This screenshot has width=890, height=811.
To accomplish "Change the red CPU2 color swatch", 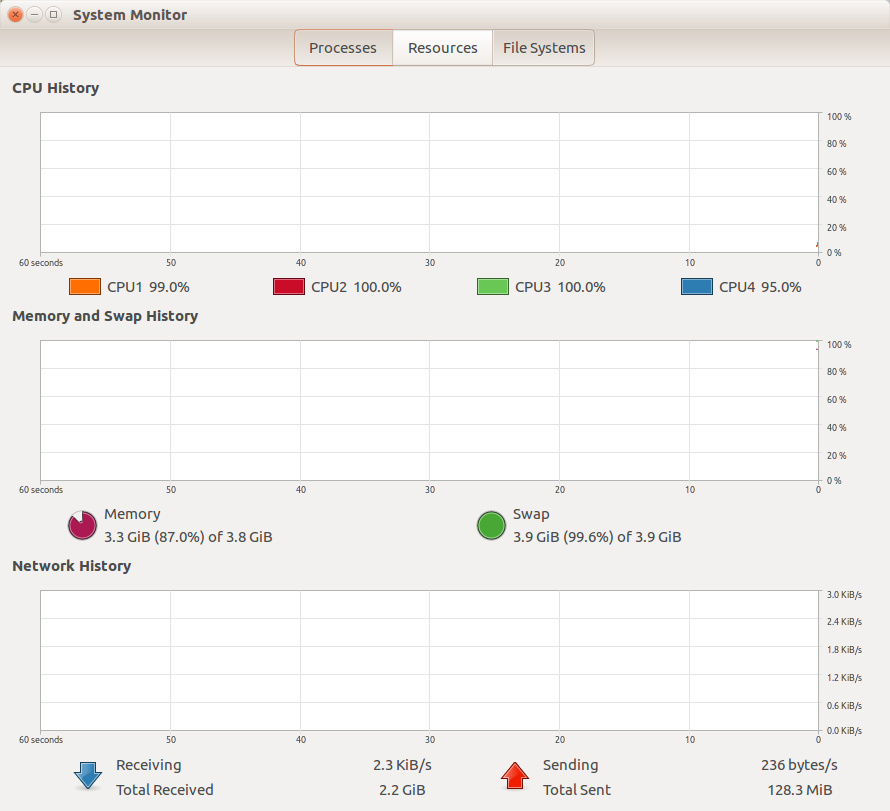I will (x=289, y=287).
